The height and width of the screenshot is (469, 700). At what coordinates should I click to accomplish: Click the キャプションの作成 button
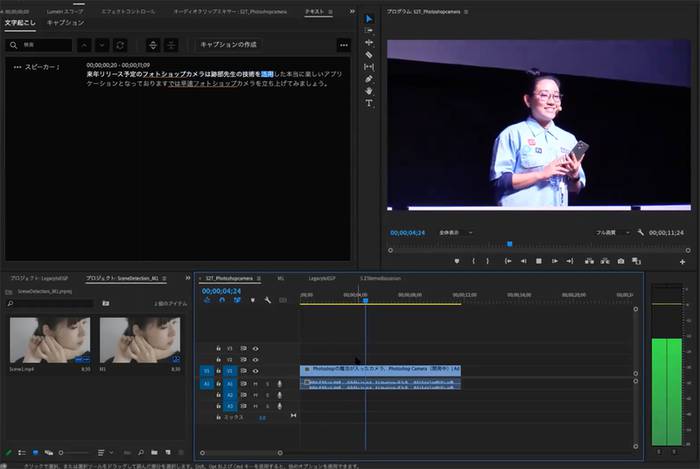tap(228, 45)
